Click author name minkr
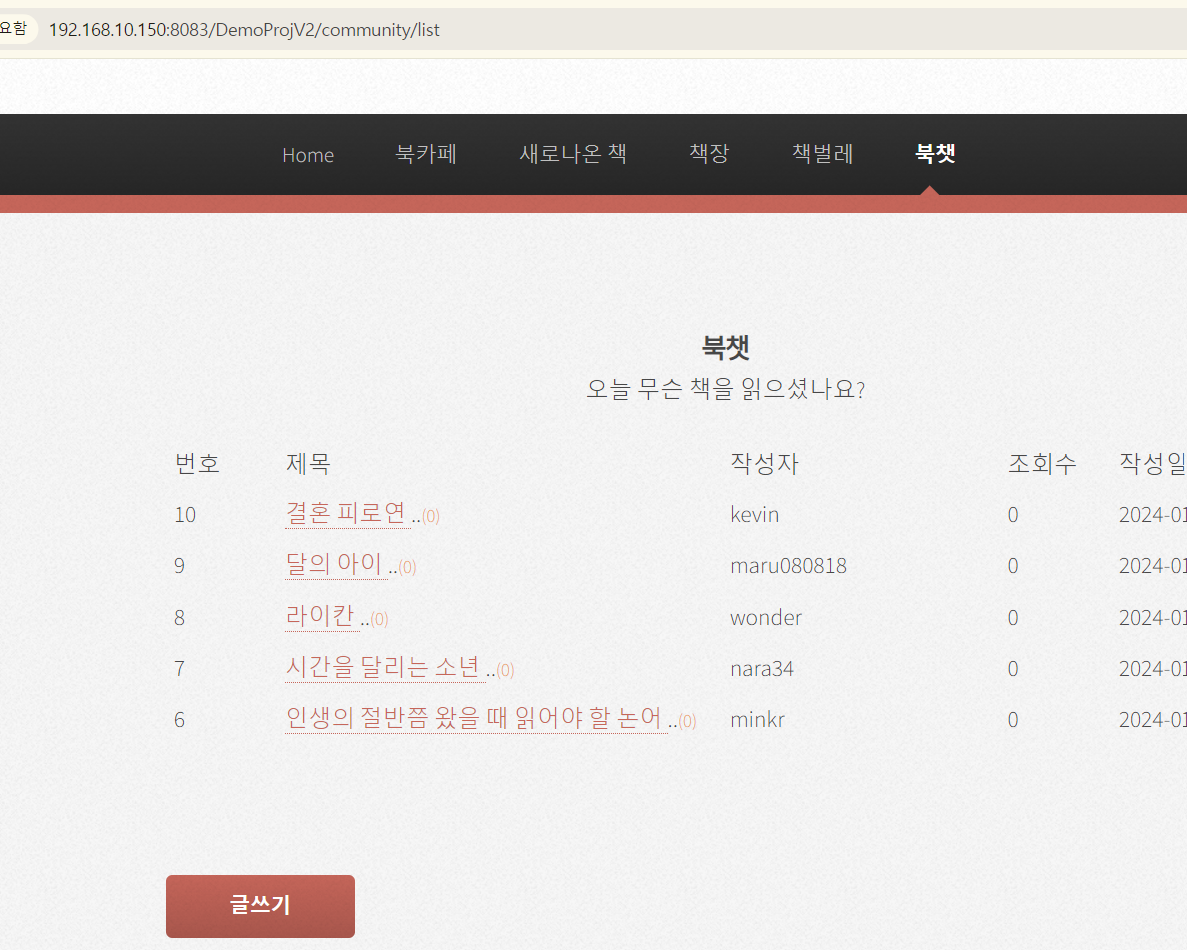This screenshot has width=1187, height=950. coord(757,720)
